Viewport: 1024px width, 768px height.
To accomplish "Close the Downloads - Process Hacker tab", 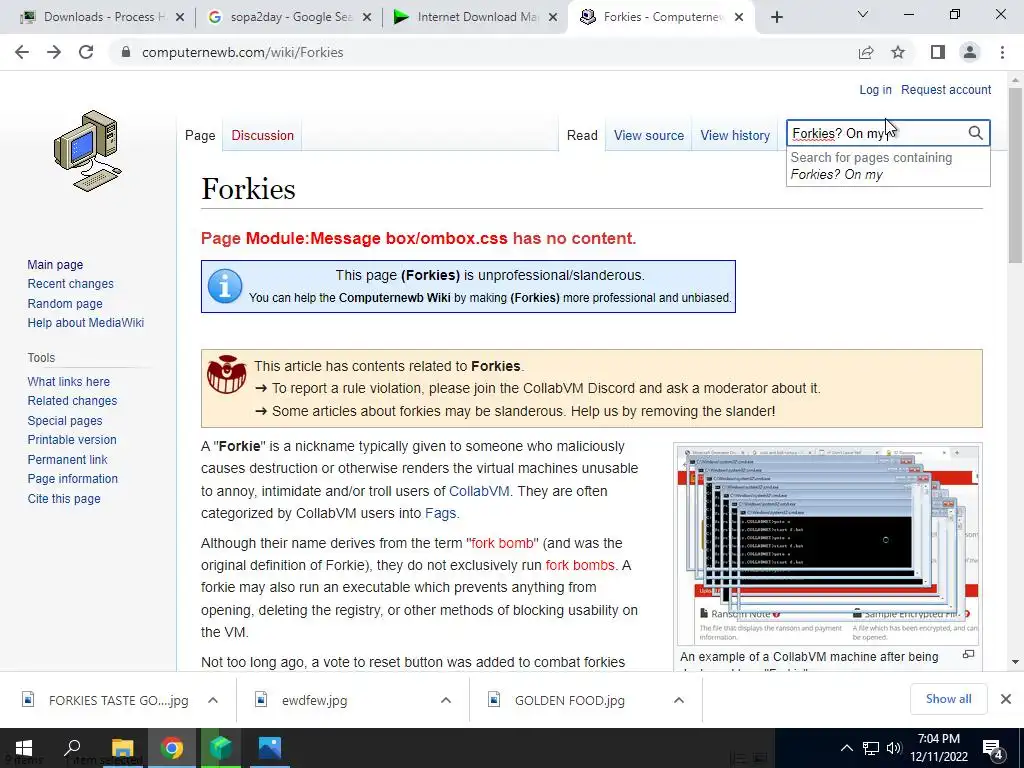I will [x=180, y=17].
